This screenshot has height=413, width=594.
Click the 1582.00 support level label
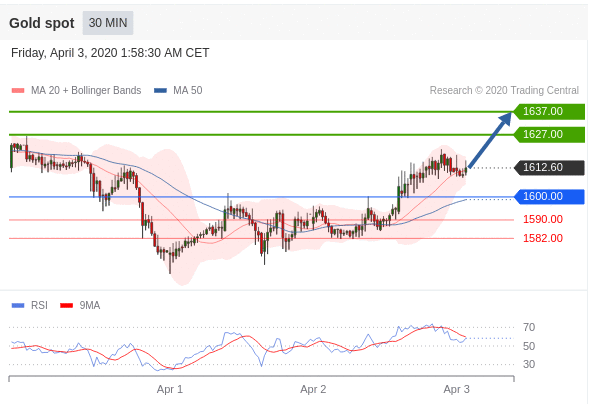click(x=543, y=238)
